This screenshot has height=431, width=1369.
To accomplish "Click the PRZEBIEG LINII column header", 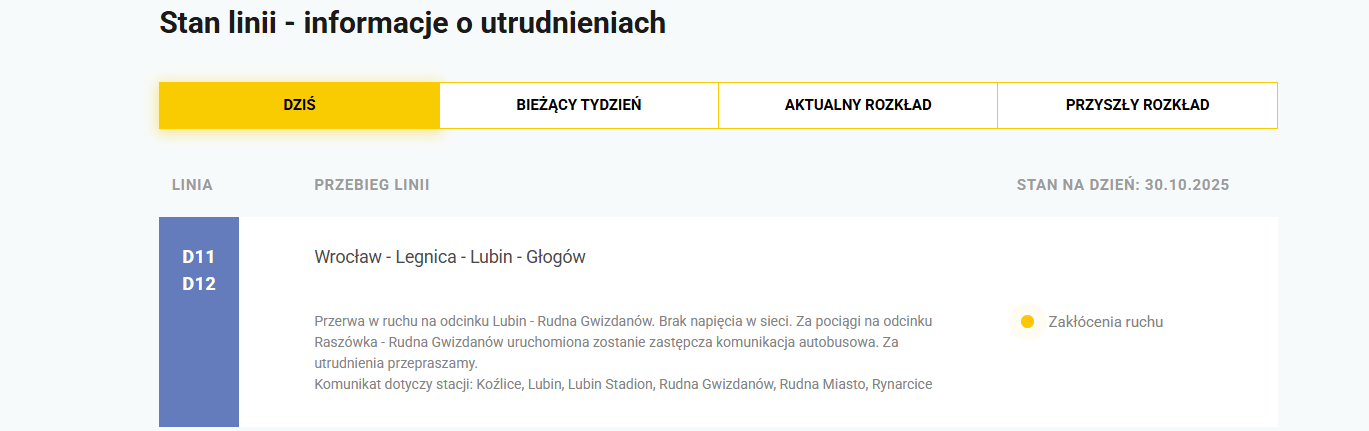I will pyautogui.click(x=371, y=185).
